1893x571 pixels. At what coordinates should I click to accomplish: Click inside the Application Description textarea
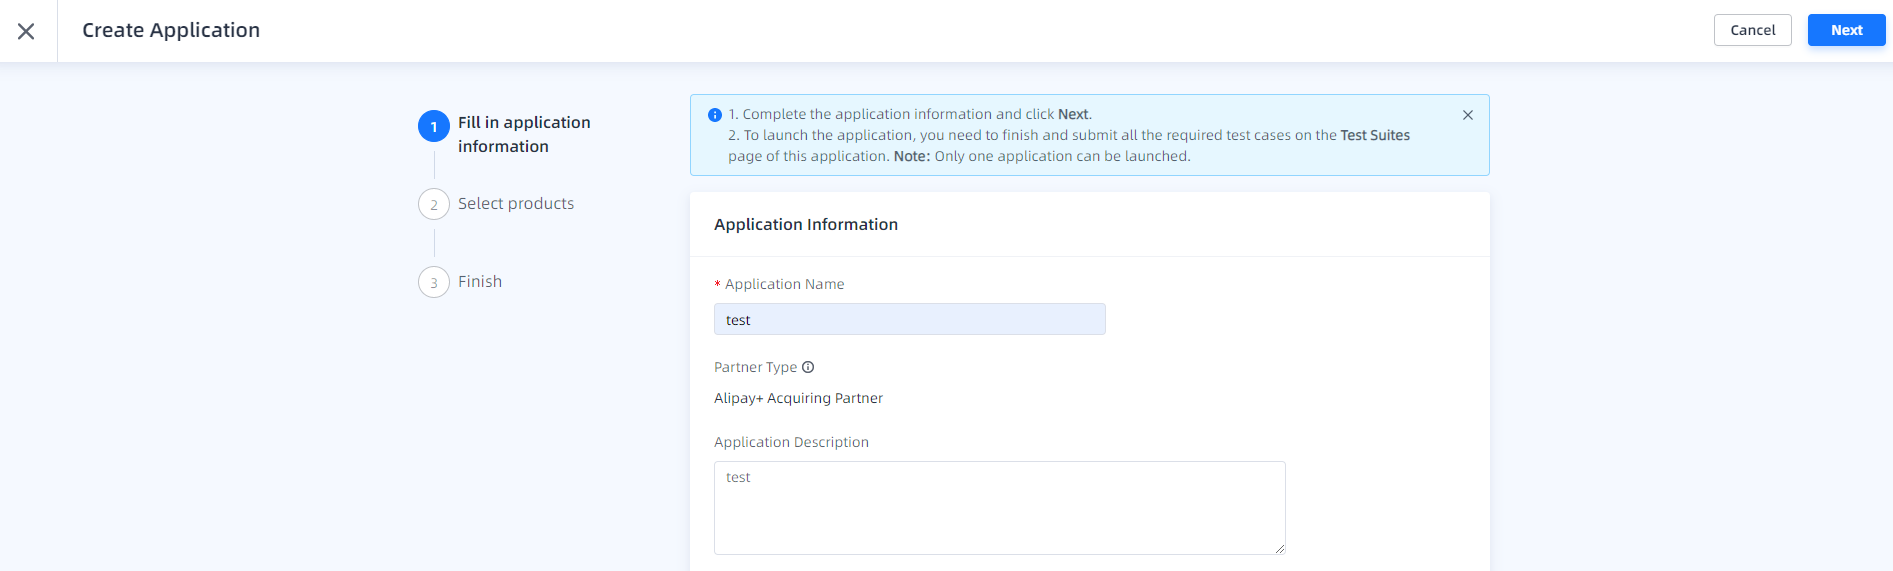click(x=999, y=507)
